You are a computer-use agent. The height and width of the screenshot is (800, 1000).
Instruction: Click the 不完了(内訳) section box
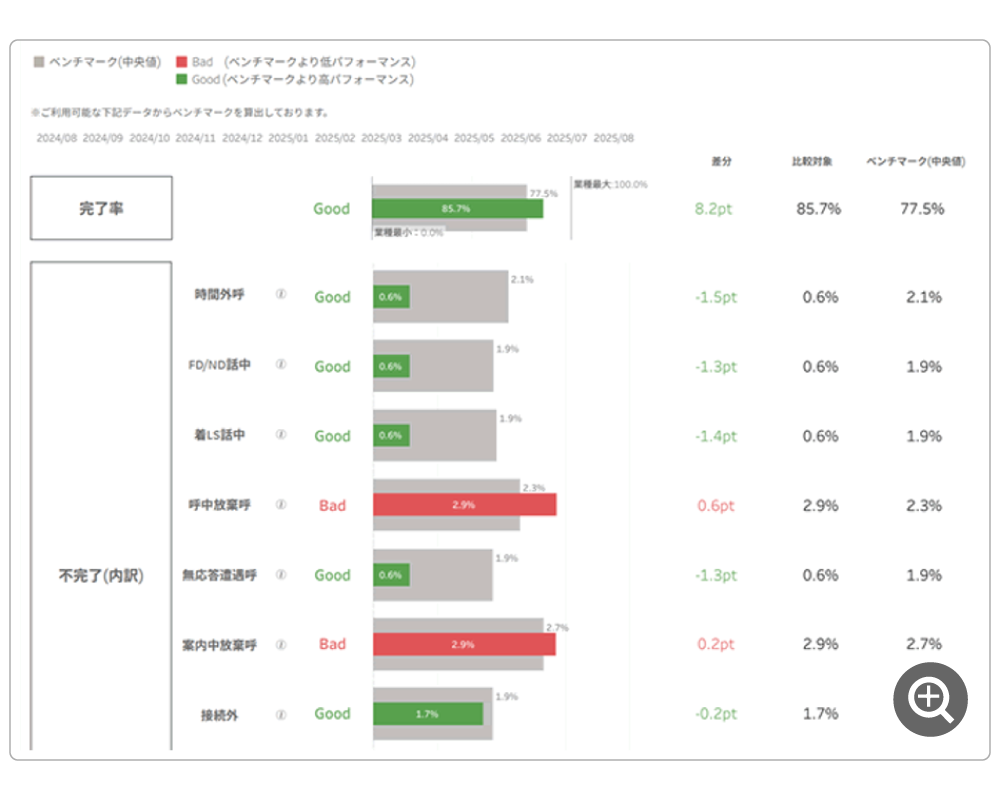click(101, 576)
